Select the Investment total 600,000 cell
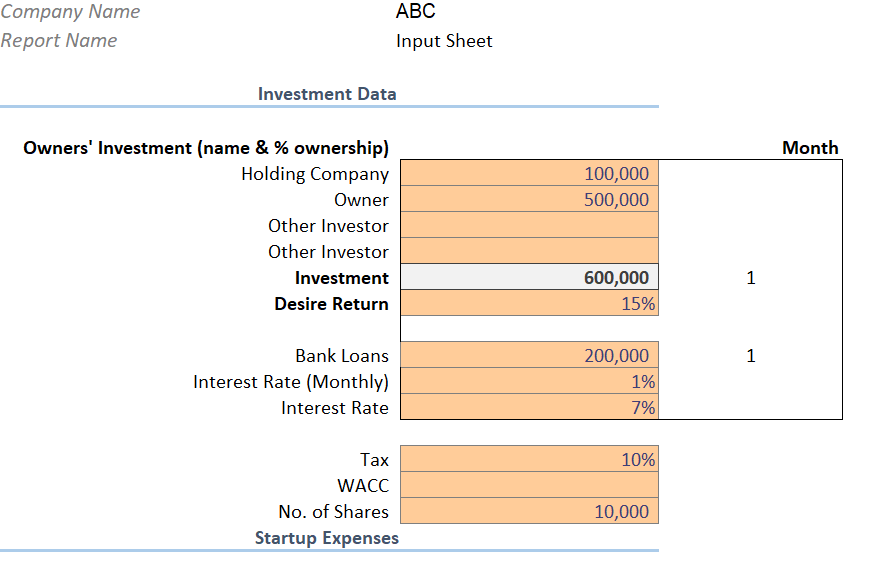The height and width of the screenshot is (568, 879). 529,277
